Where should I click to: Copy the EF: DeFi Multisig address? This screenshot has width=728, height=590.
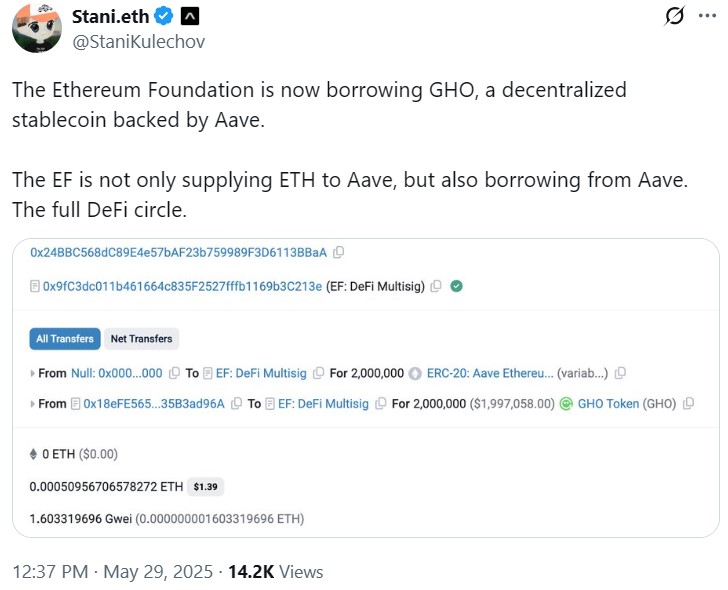[436, 286]
